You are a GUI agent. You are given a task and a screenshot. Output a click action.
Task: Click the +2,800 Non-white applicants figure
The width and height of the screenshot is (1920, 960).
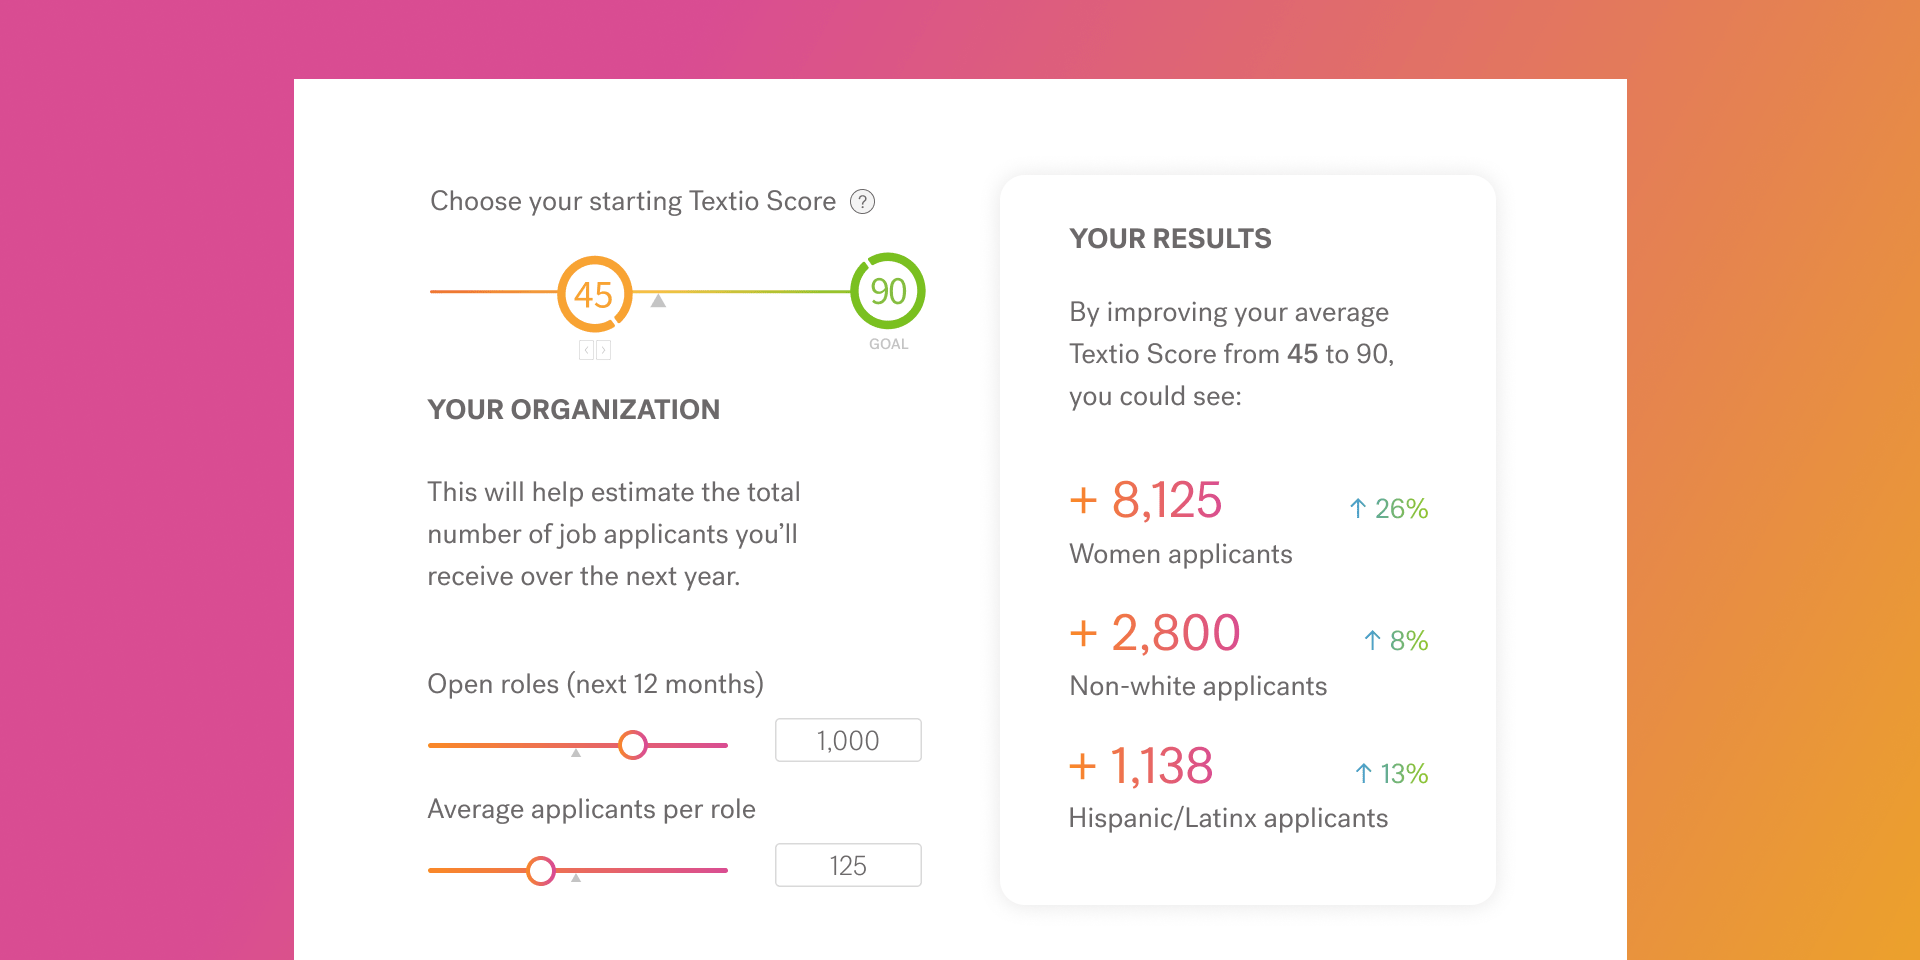click(1154, 632)
